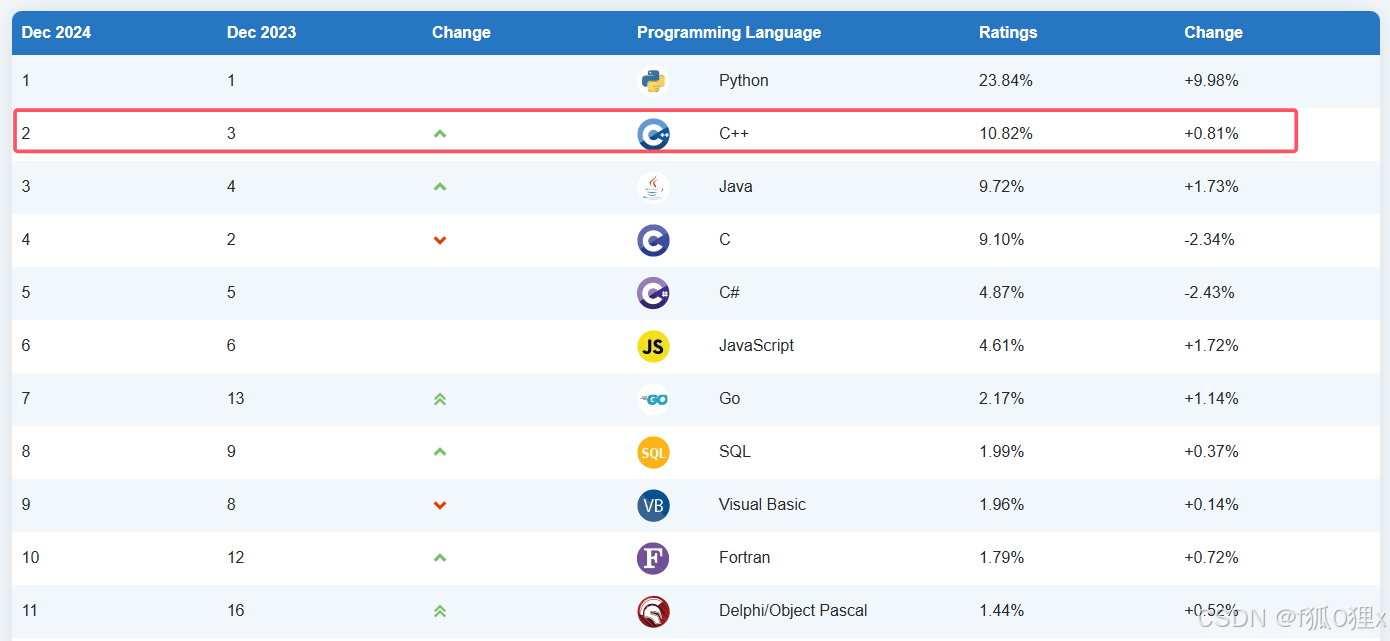
Task: Select the Fortran language name
Action: click(x=745, y=557)
